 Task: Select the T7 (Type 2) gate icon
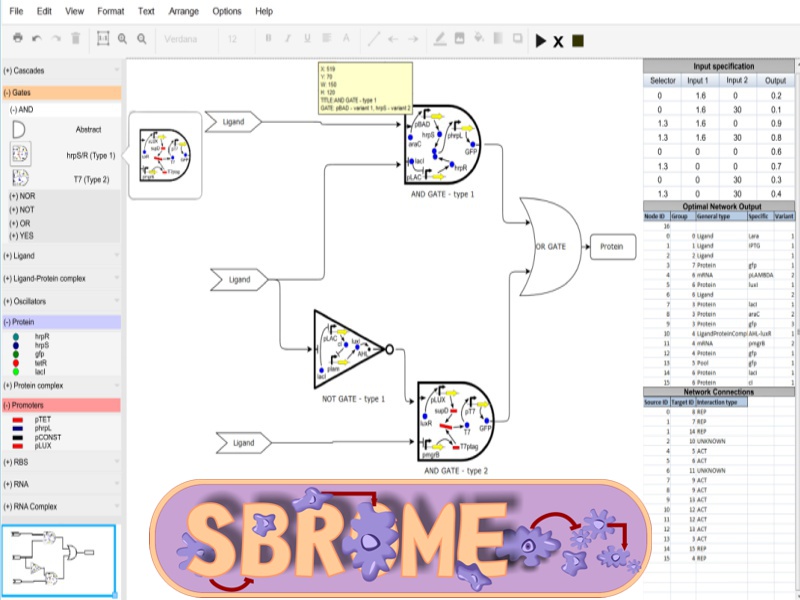click(x=20, y=178)
